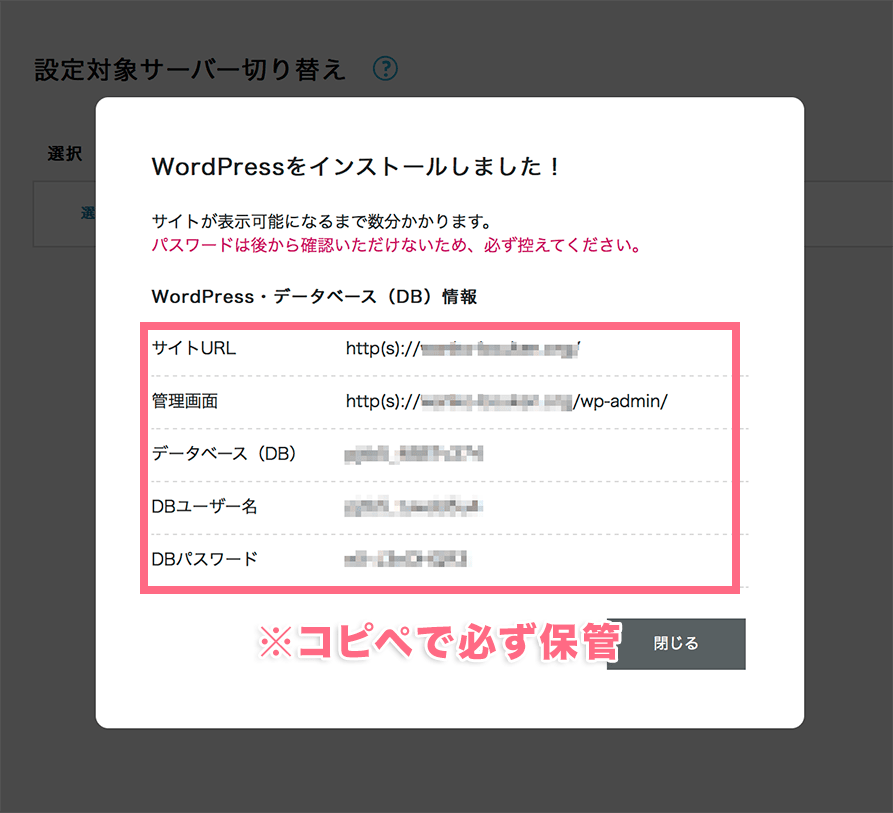Click the red password warning text
The height and width of the screenshot is (813, 893).
tap(397, 245)
